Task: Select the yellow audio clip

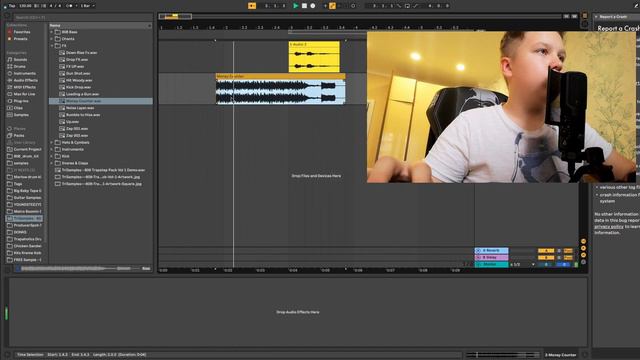Action: tap(314, 57)
